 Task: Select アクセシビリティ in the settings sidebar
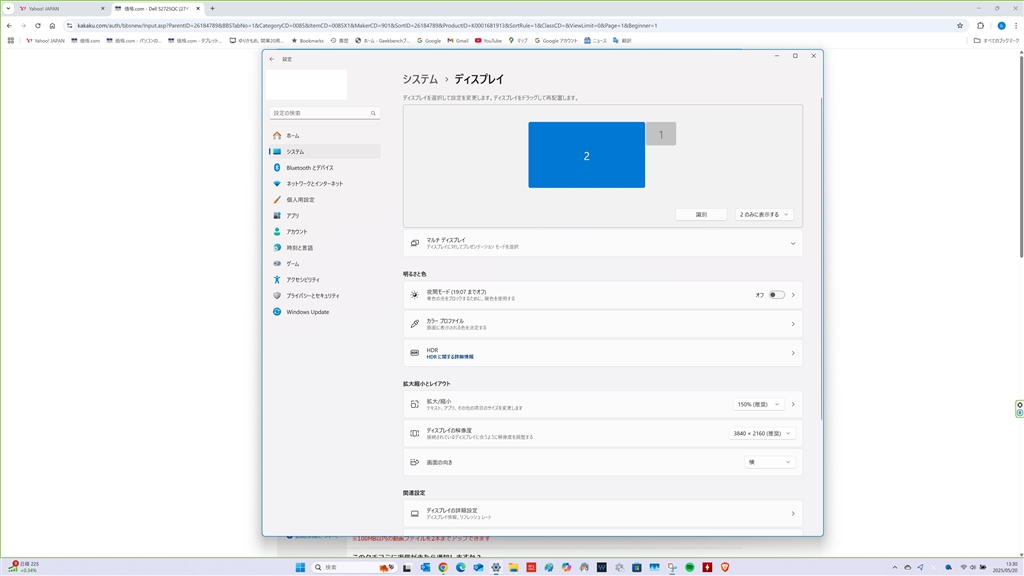[303, 280]
